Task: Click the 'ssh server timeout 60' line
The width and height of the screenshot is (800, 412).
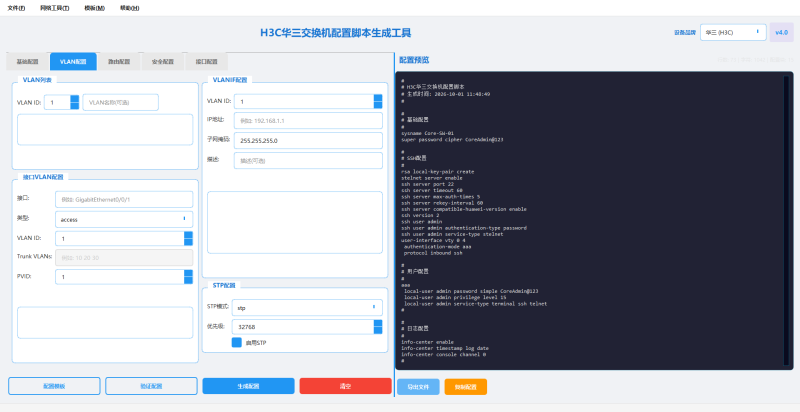Action: 432,190
